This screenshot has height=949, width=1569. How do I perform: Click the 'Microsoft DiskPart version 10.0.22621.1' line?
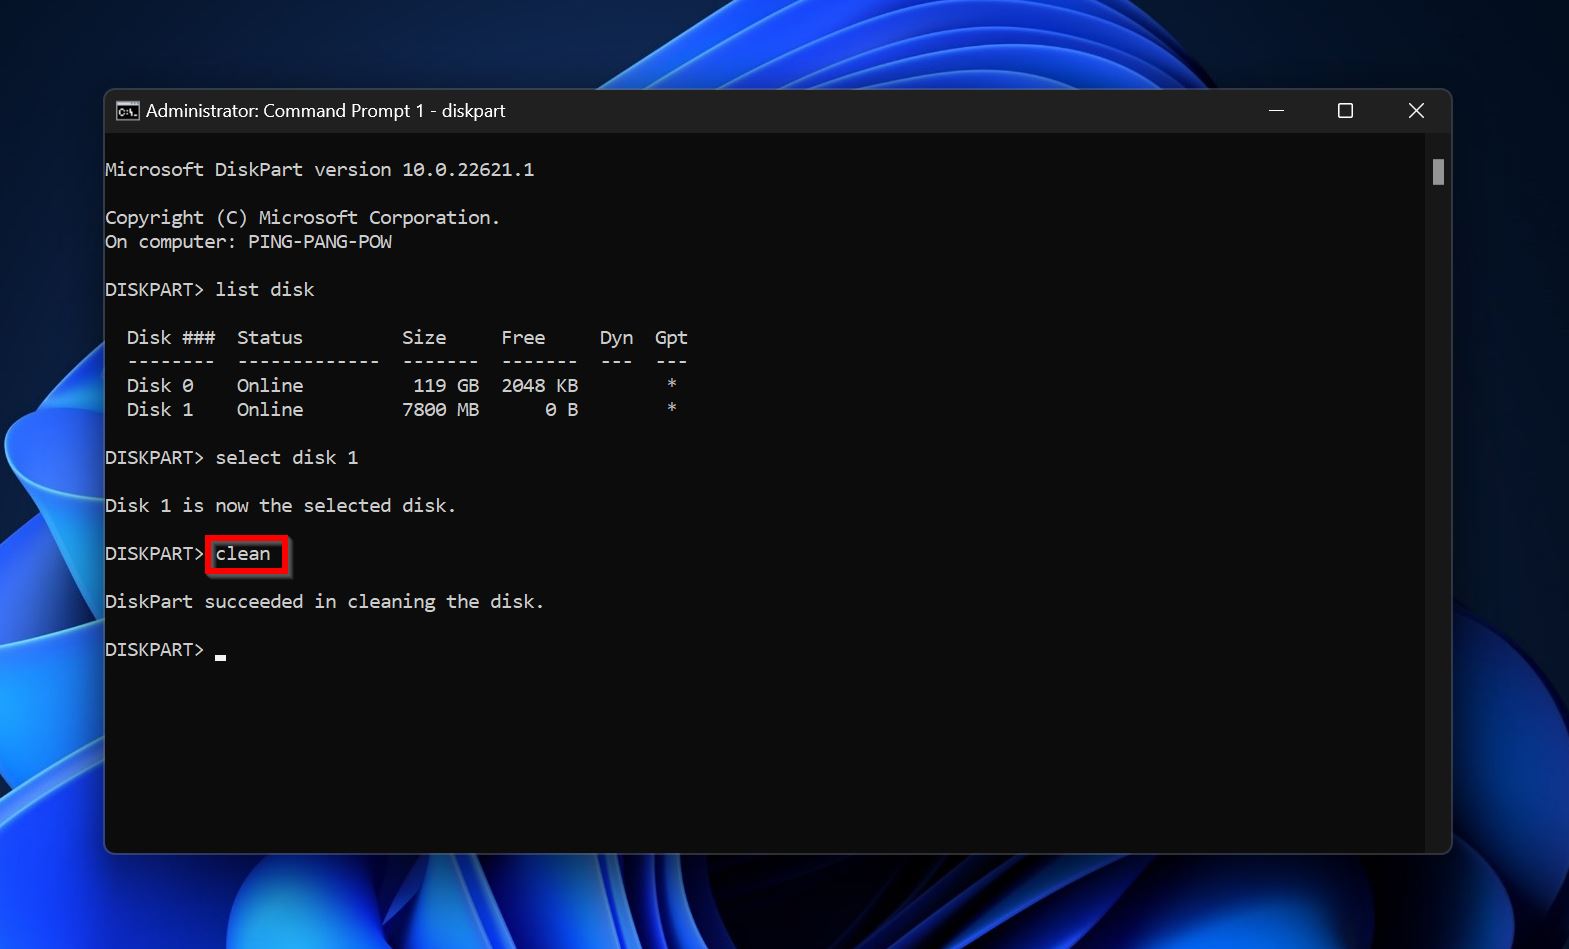point(320,170)
